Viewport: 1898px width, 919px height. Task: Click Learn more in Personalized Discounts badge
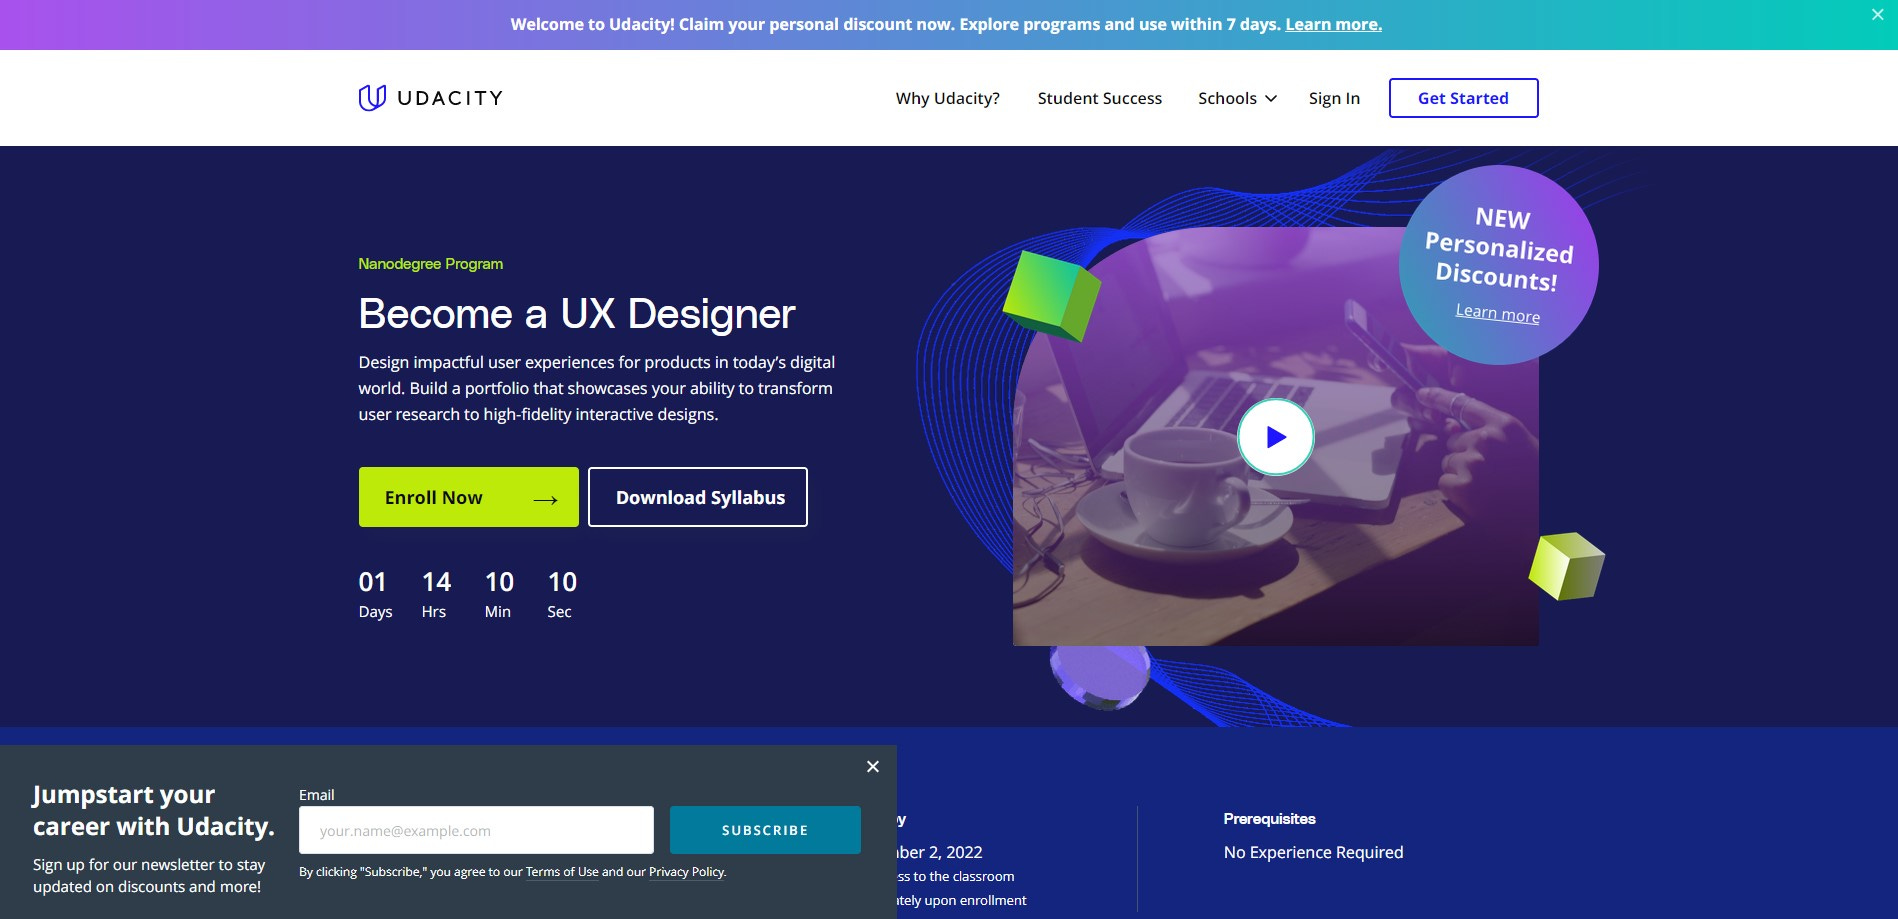[x=1497, y=313]
